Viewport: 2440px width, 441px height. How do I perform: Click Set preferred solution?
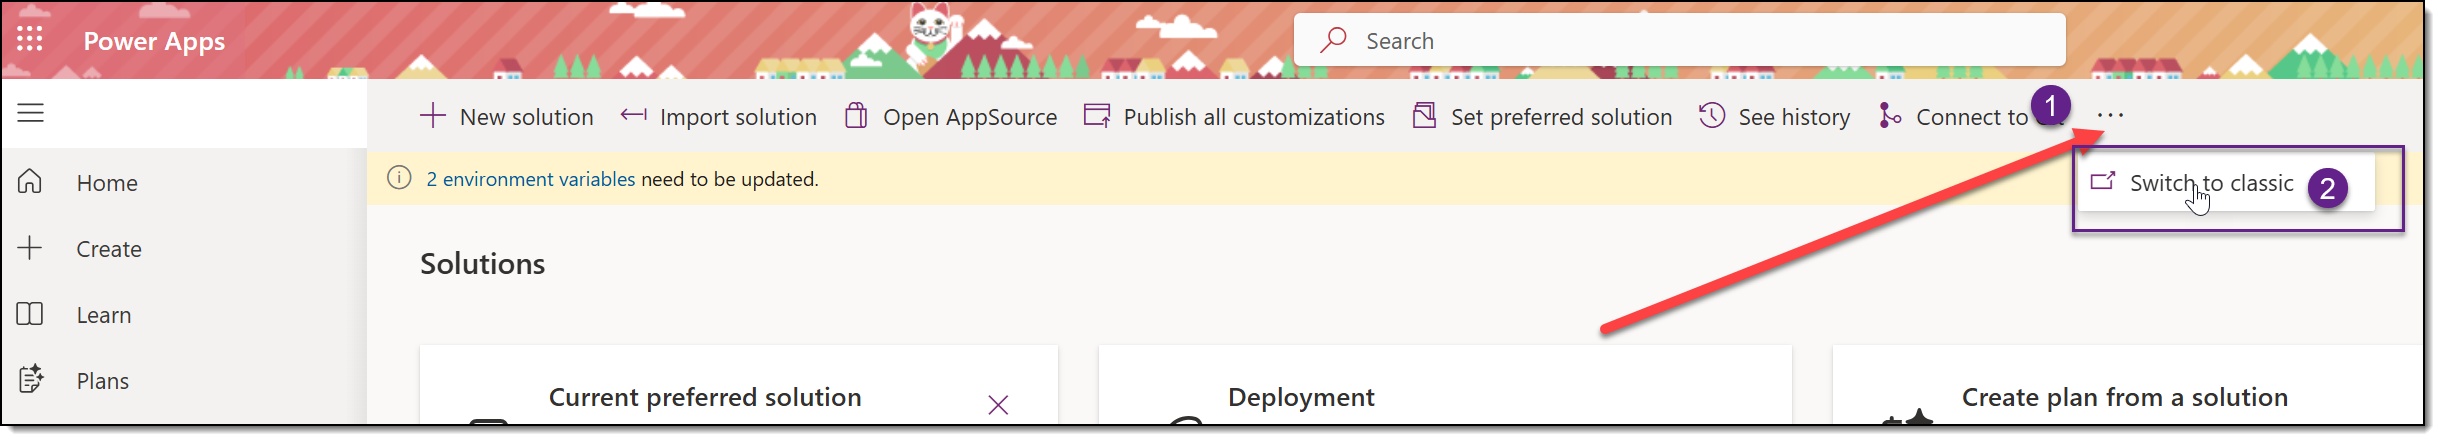(1543, 117)
